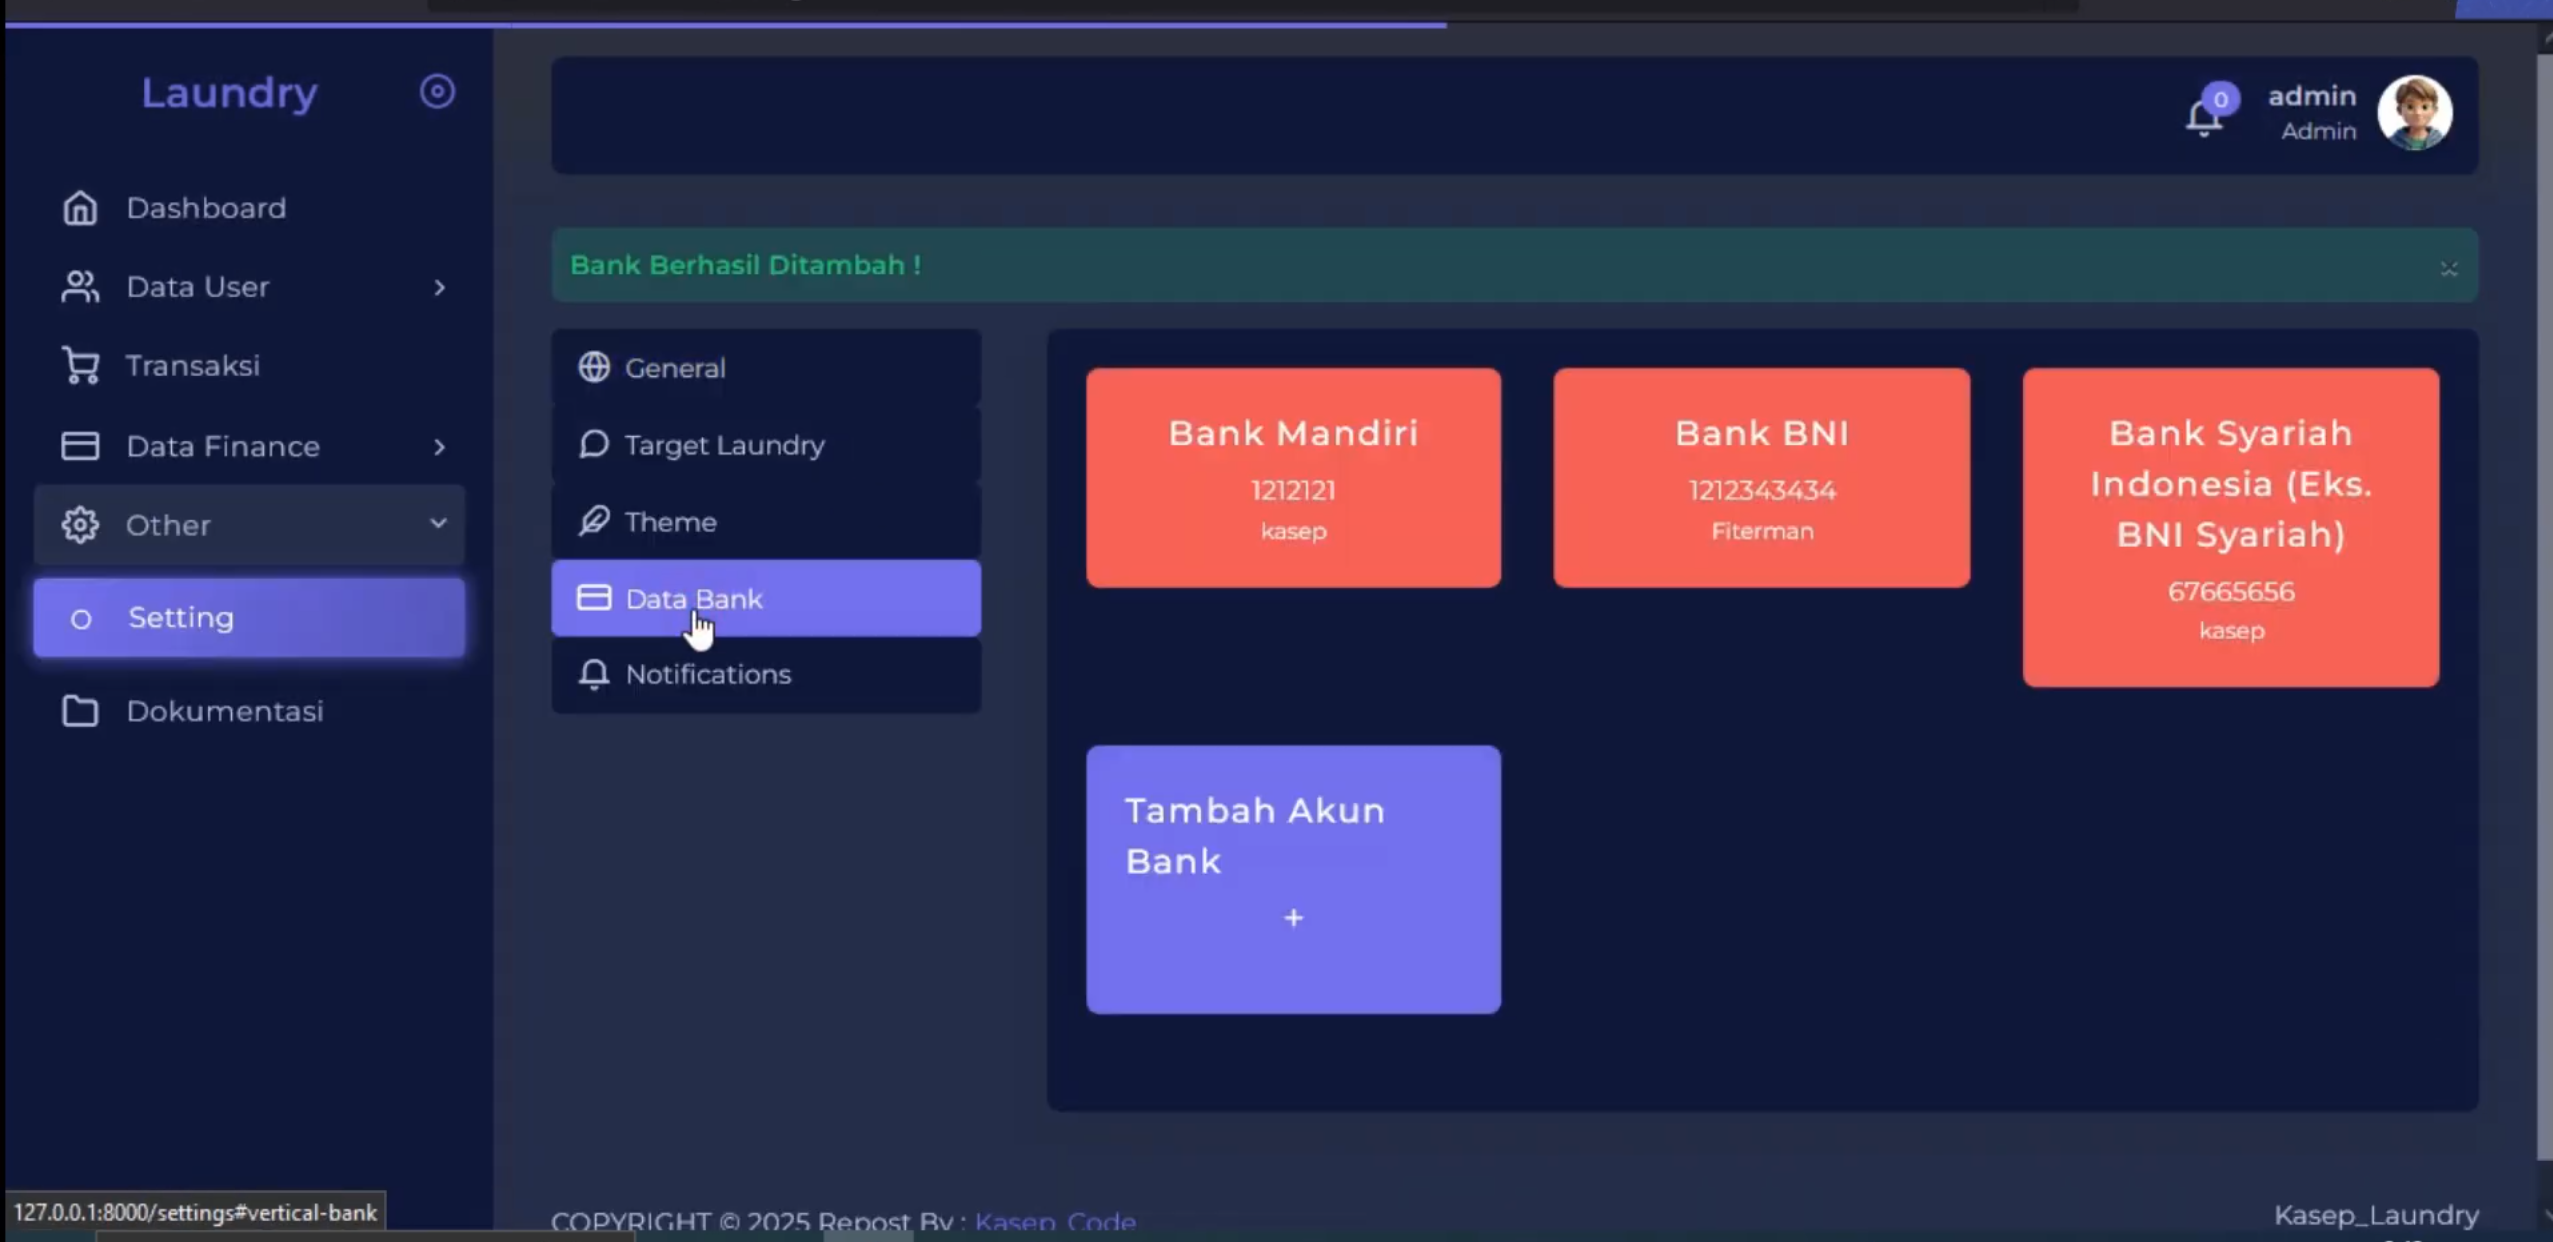2553x1242 pixels.
Task: Click the Tambah Akun Bank card title
Action: tap(1255, 836)
